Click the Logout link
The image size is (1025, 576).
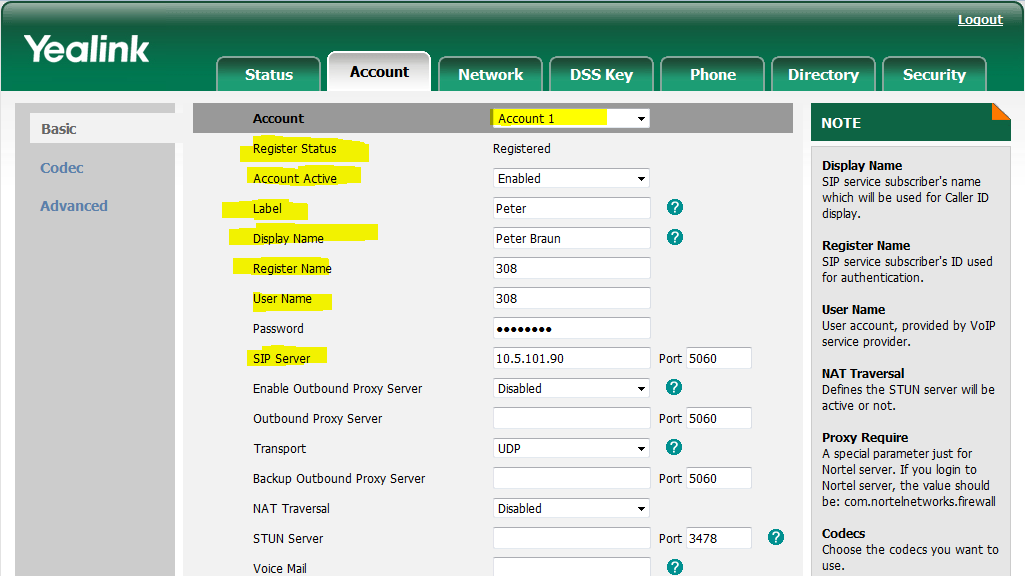click(980, 20)
